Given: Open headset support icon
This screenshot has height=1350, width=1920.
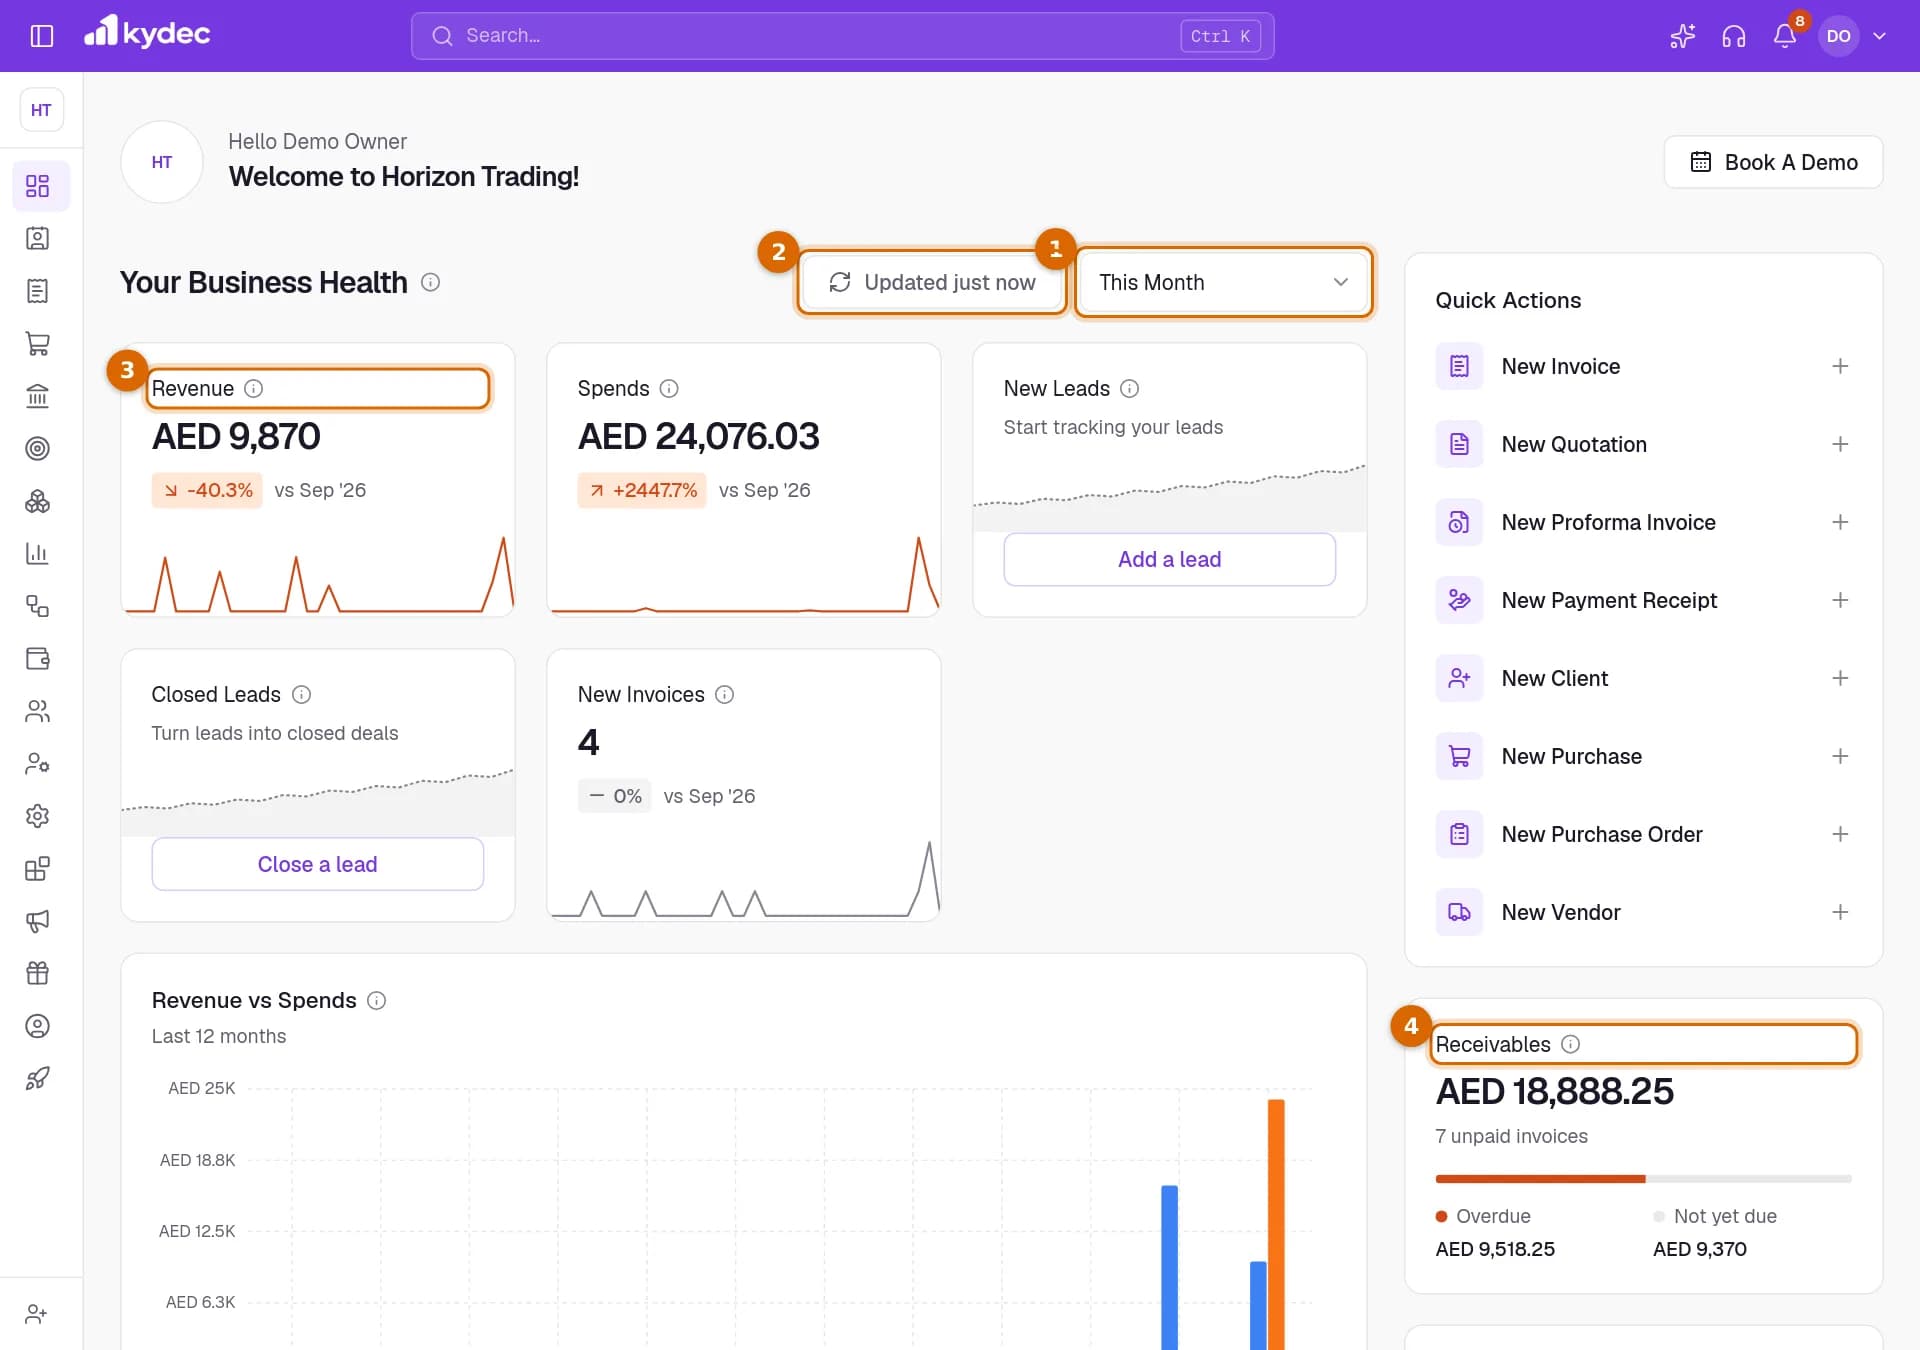Looking at the screenshot, I should tap(1733, 36).
